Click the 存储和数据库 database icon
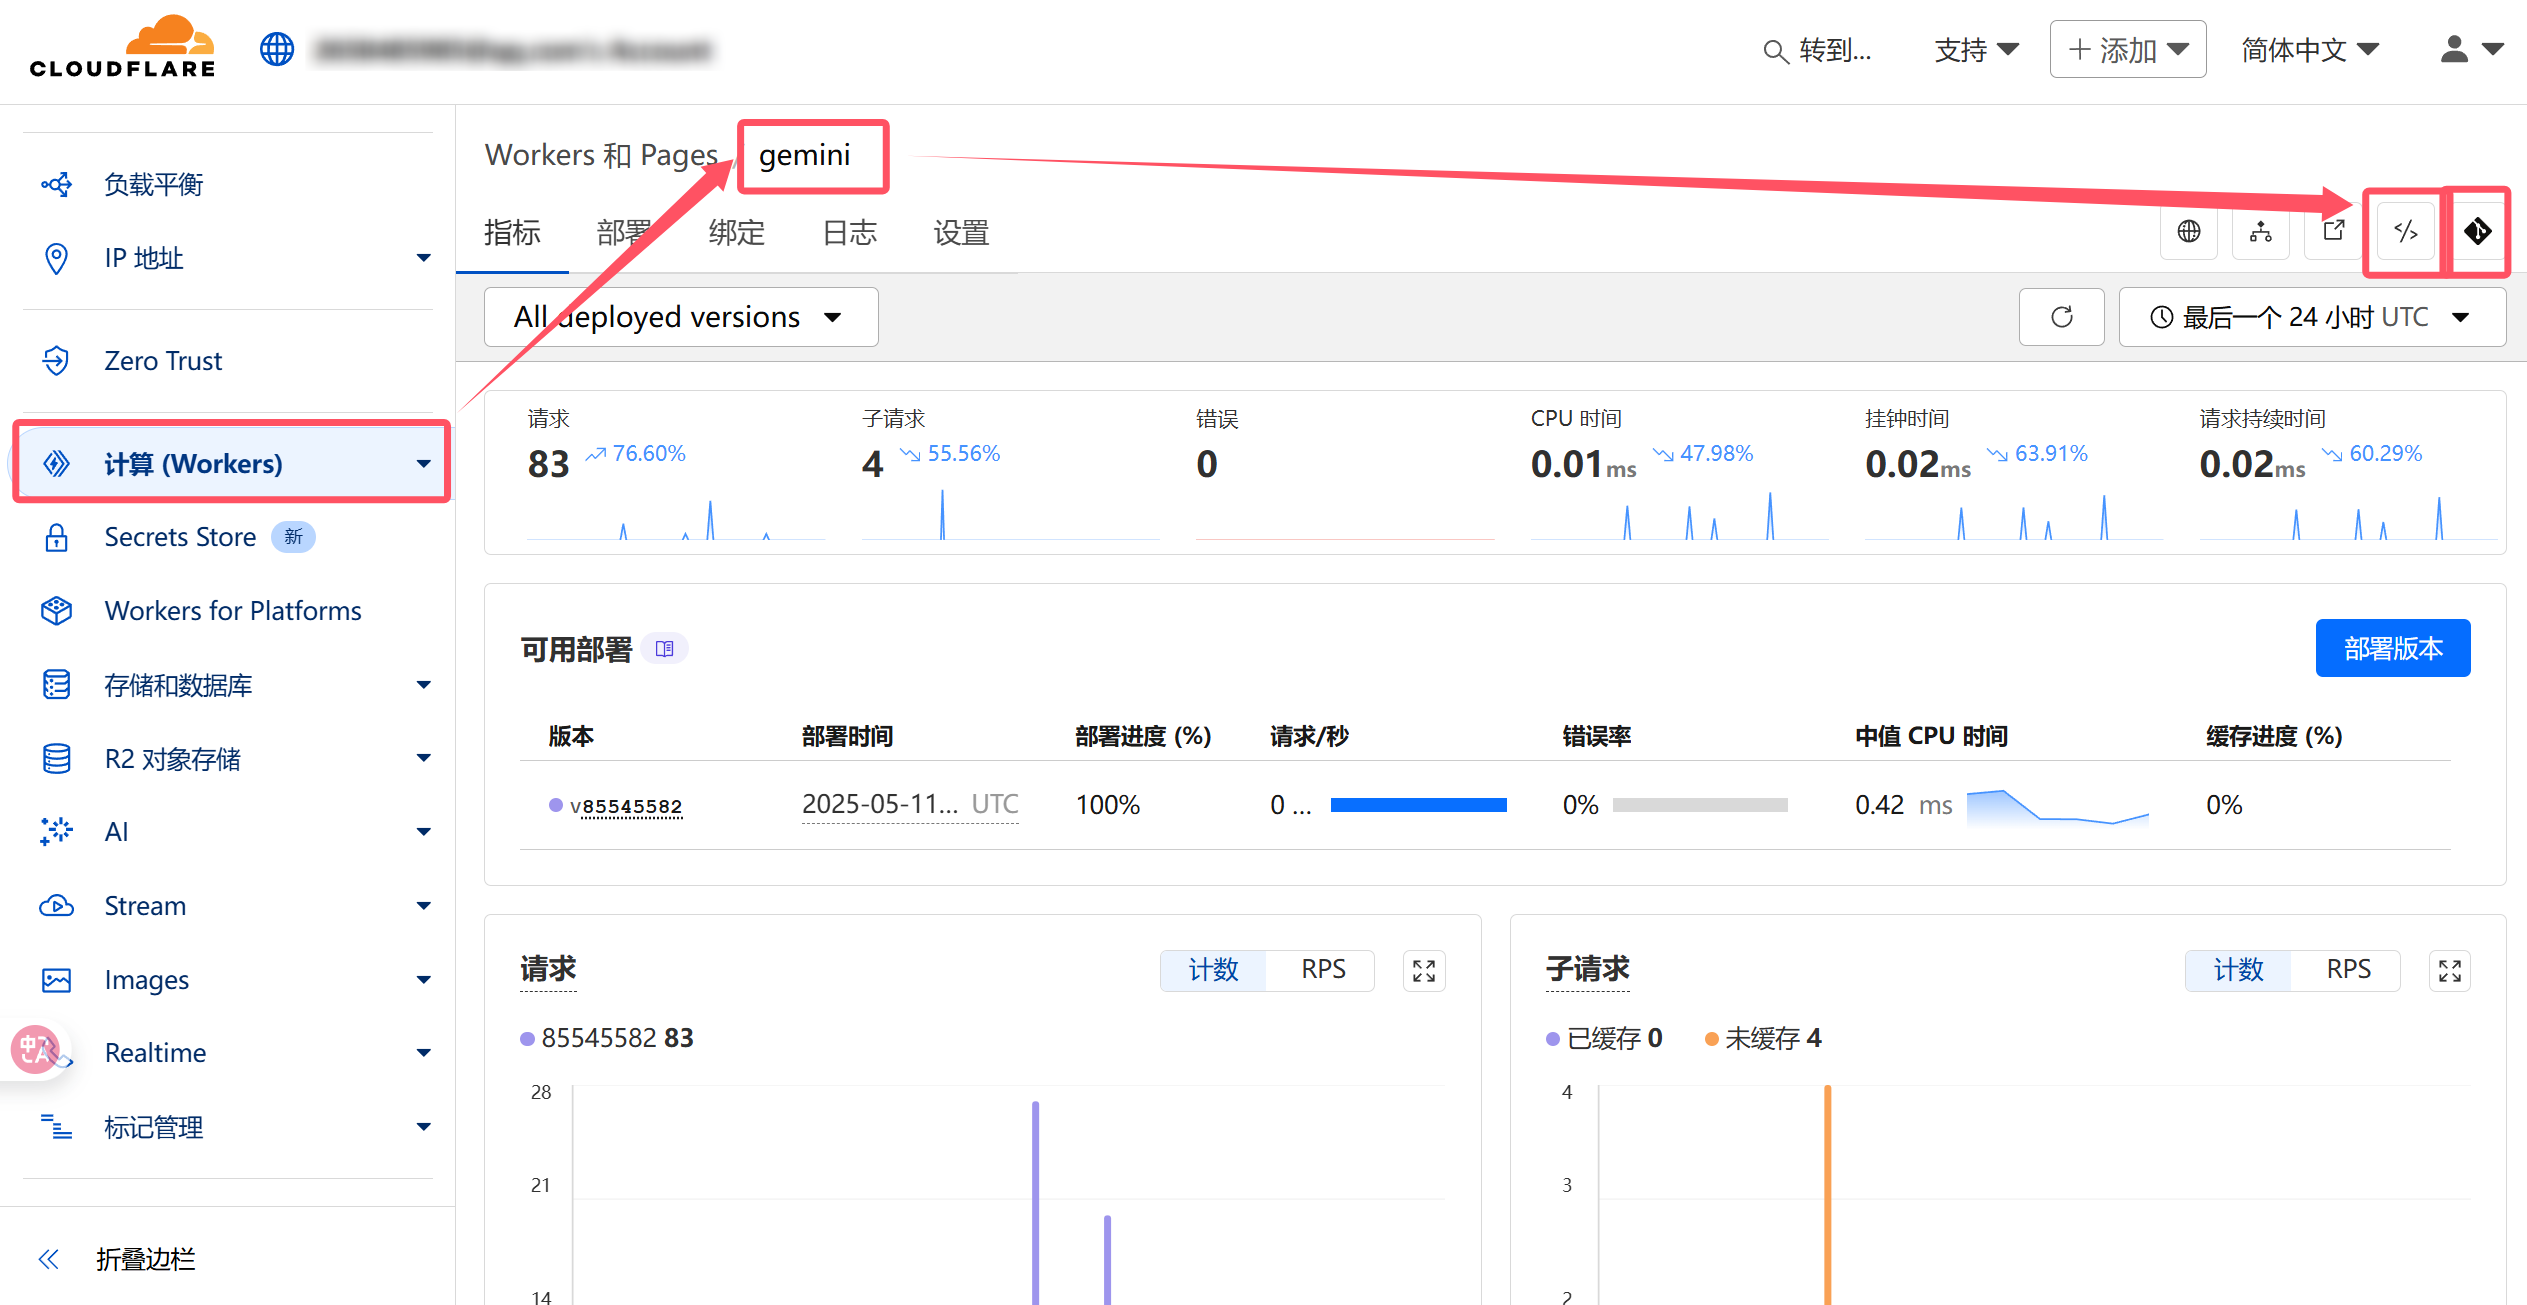Screen dimensions: 2527x1305 tap(57, 685)
